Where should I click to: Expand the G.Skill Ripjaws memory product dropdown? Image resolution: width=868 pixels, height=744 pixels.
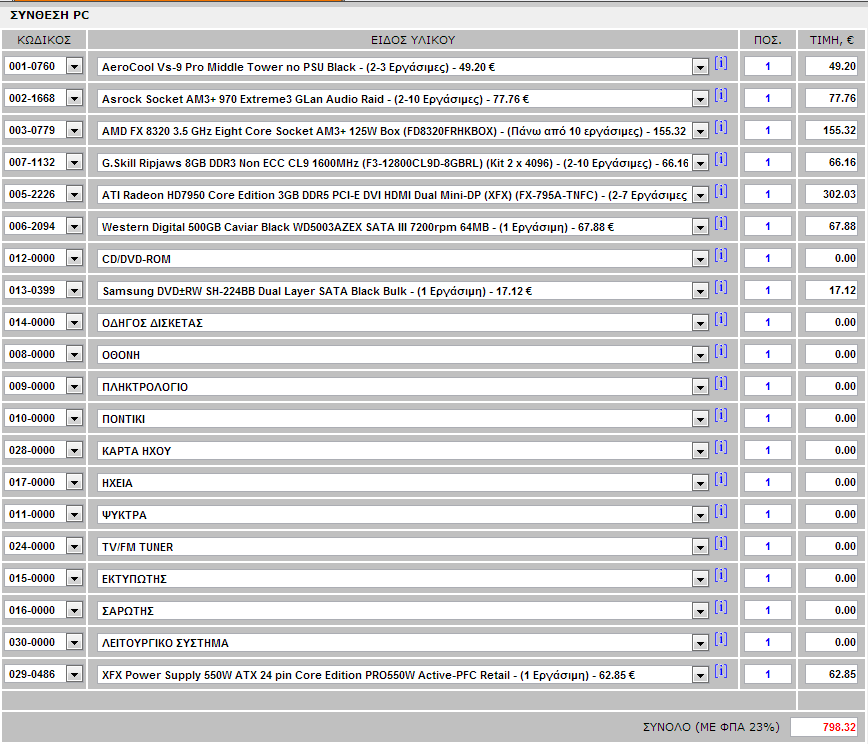point(700,164)
